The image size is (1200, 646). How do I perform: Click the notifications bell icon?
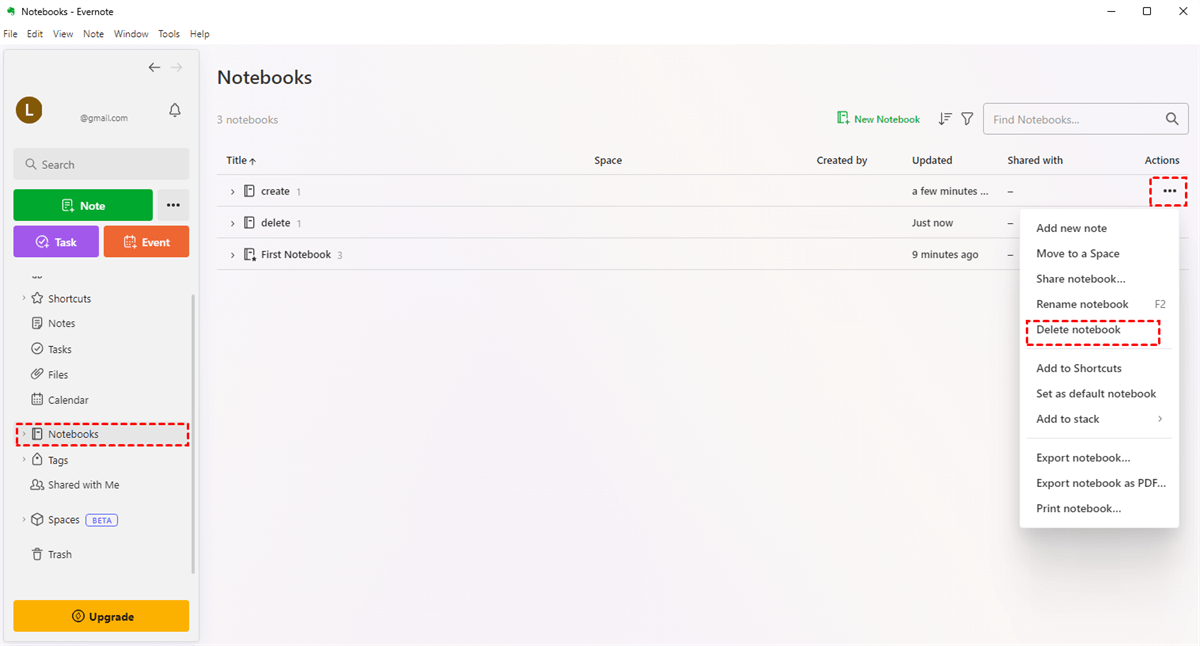[x=175, y=110]
